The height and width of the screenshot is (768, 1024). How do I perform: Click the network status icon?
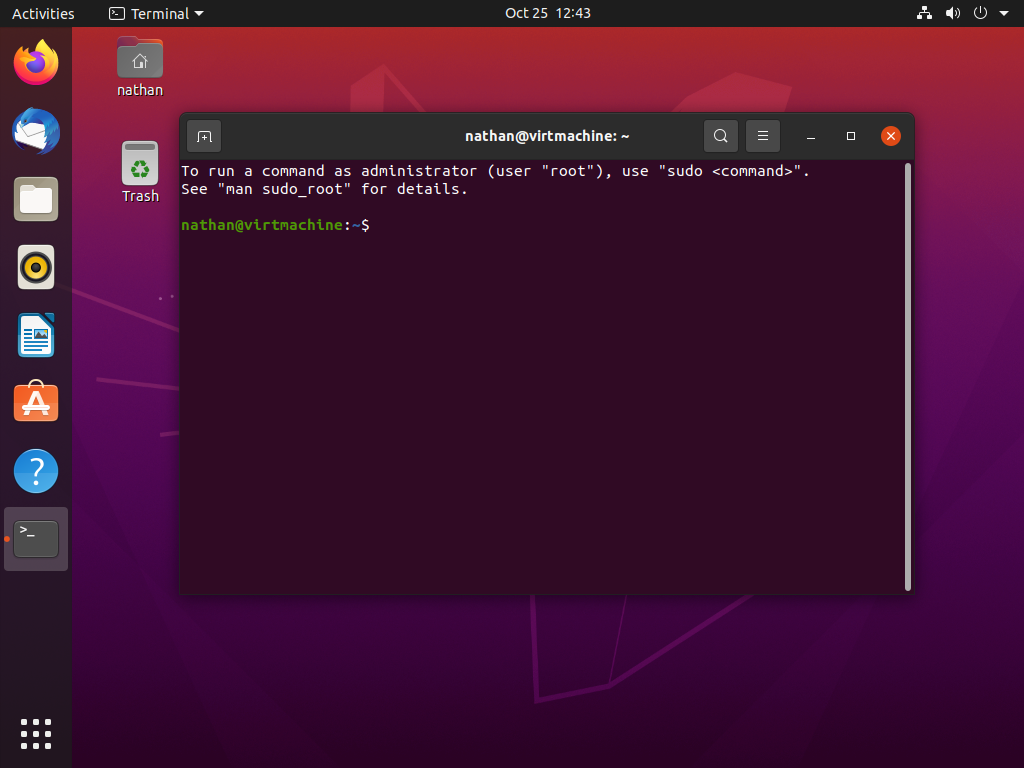click(x=923, y=13)
